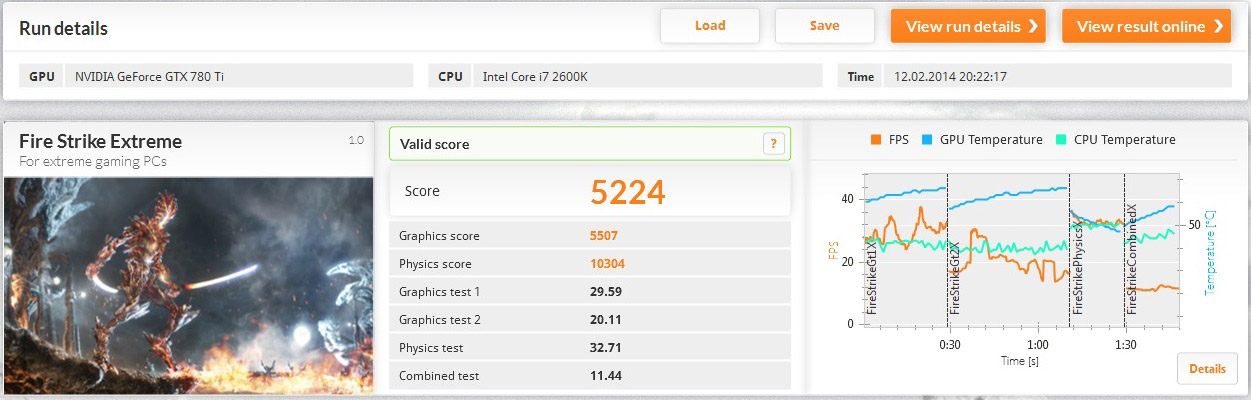Click the Save button
The image size is (1251, 400).
coord(824,26)
